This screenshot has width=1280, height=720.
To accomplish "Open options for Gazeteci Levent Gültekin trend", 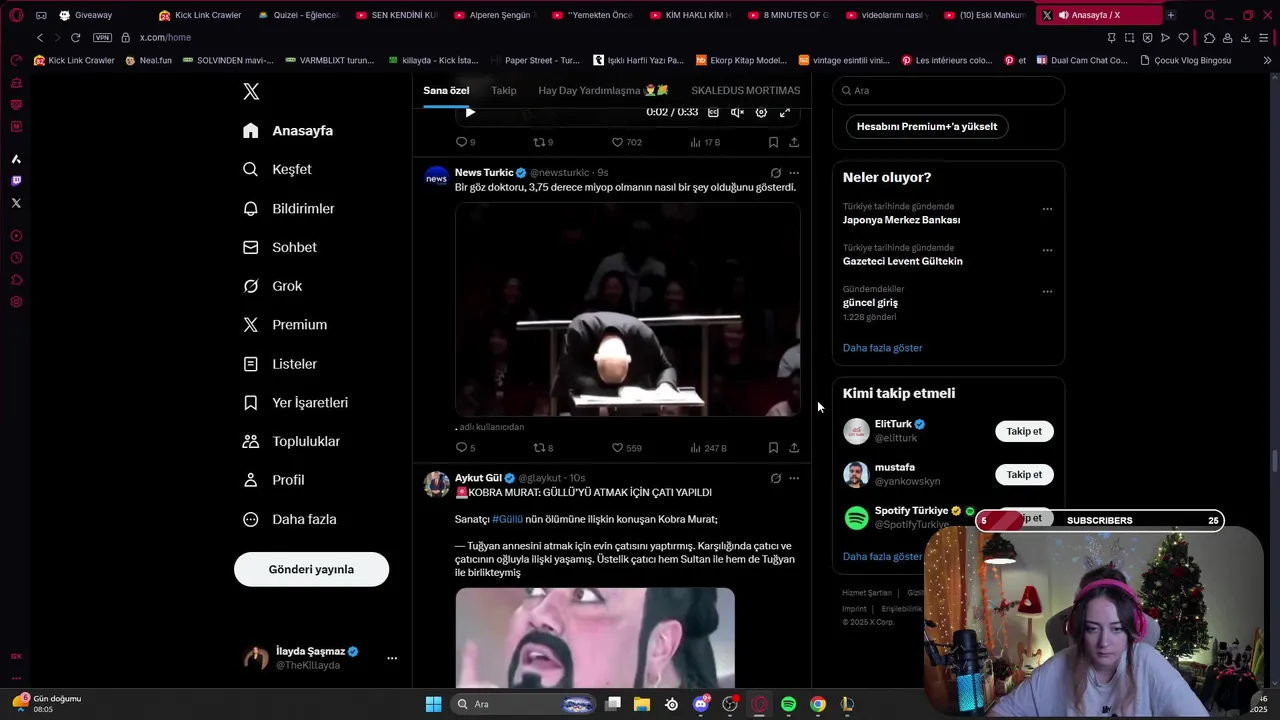I will (x=1047, y=250).
